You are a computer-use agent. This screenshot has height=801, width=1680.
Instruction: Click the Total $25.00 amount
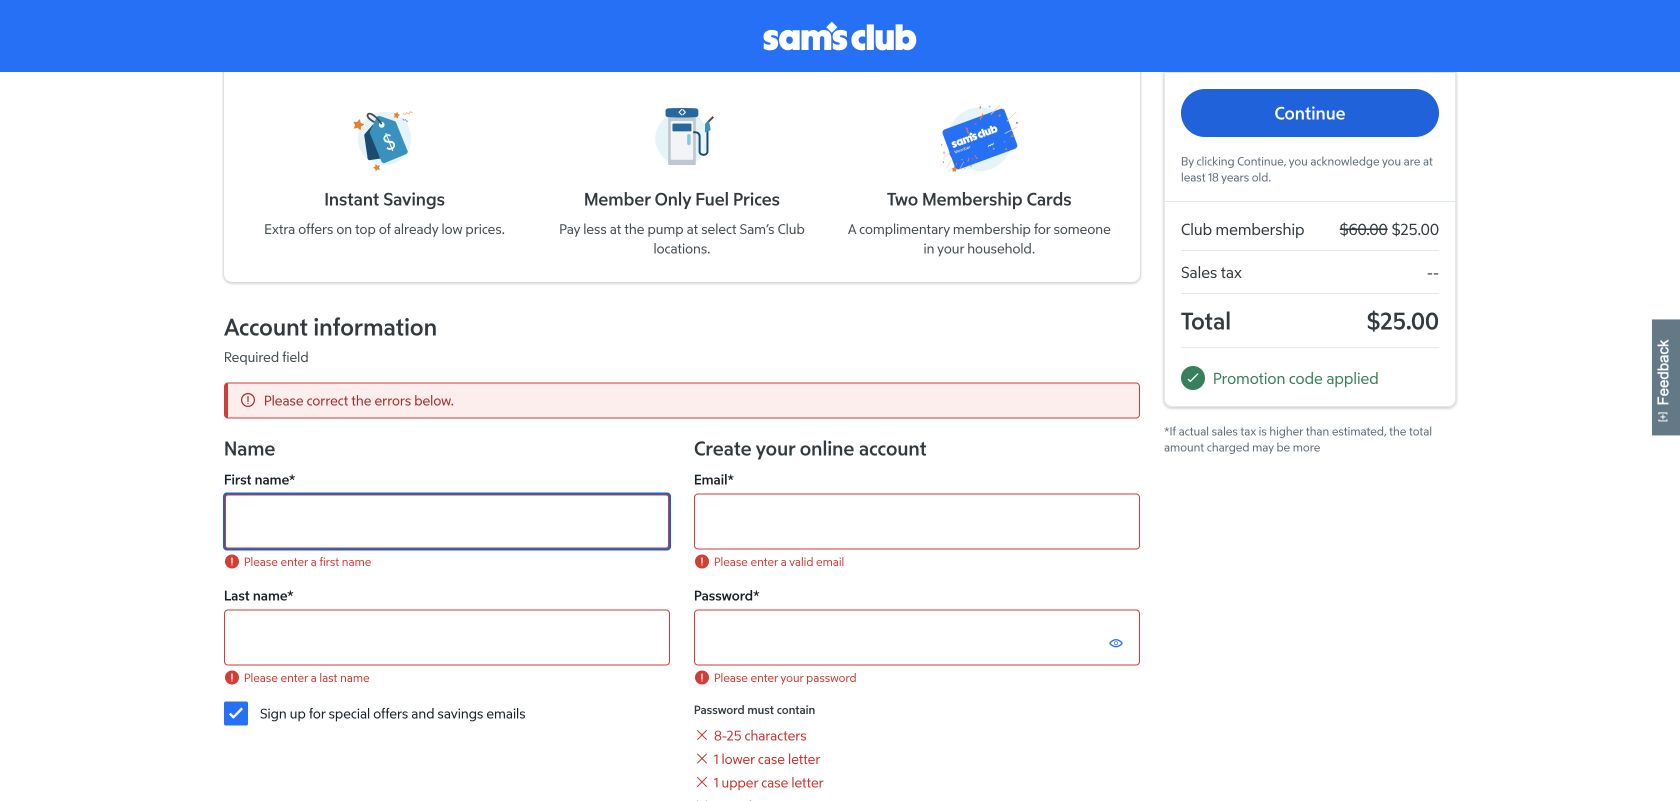(1402, 321)
